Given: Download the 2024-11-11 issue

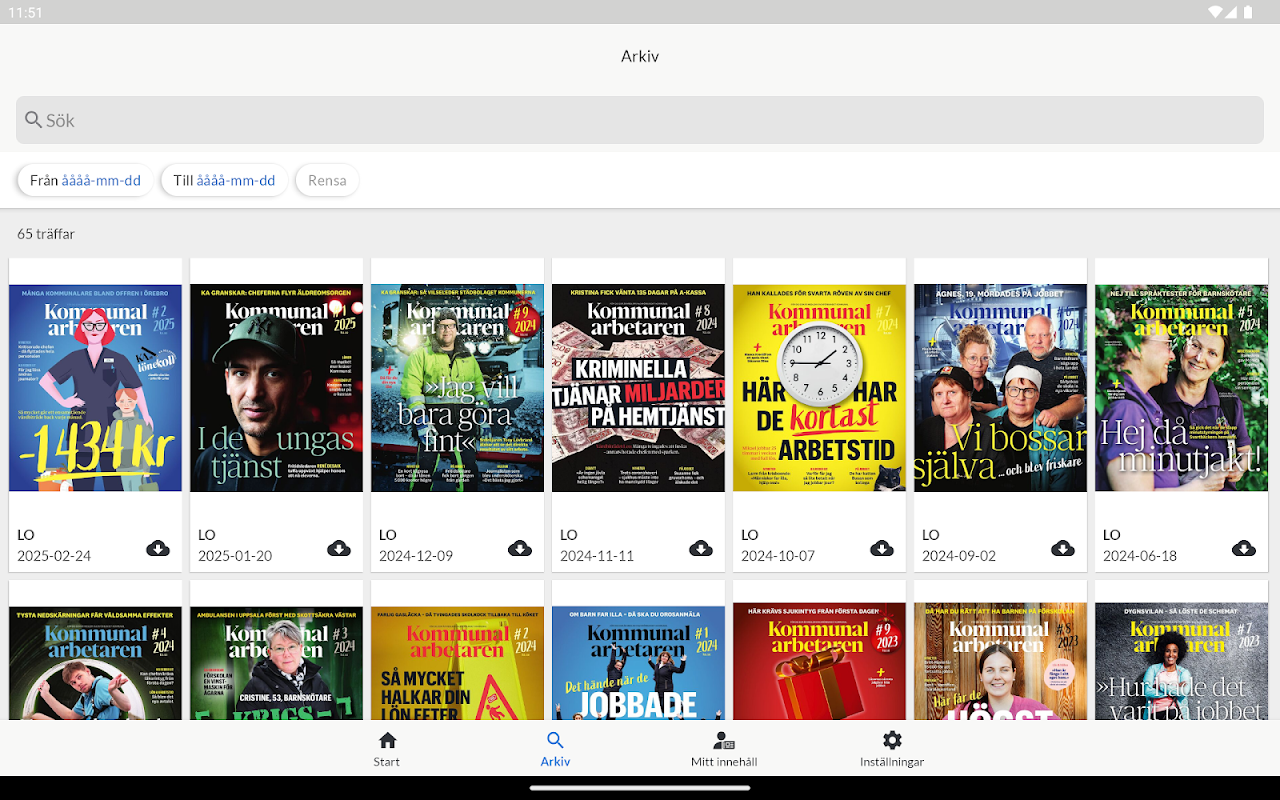Looking at the screenshot, I should 701,548.
